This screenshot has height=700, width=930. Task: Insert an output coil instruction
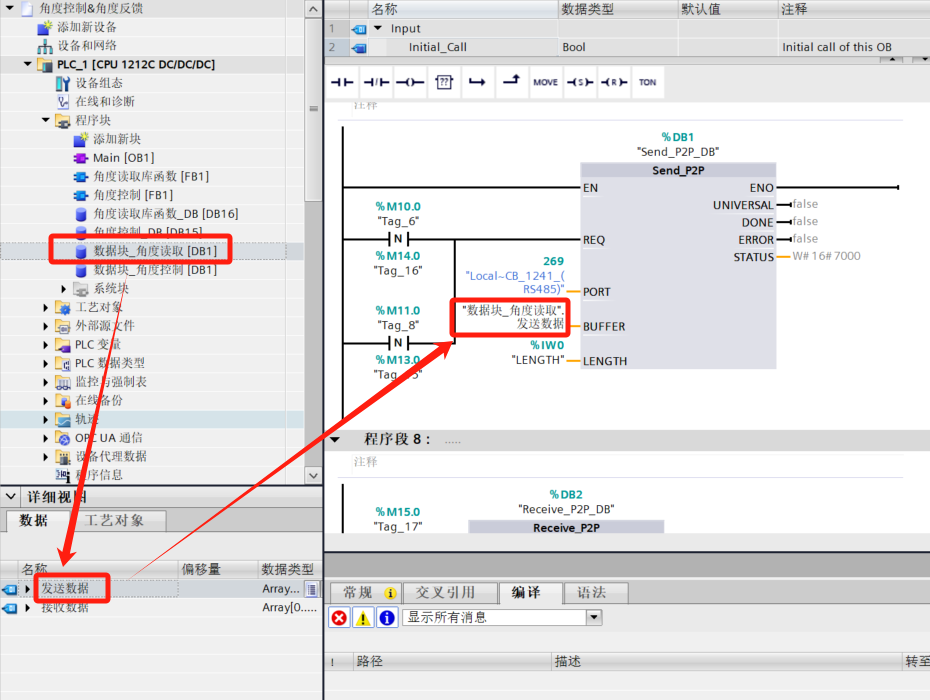click(410, 82)
